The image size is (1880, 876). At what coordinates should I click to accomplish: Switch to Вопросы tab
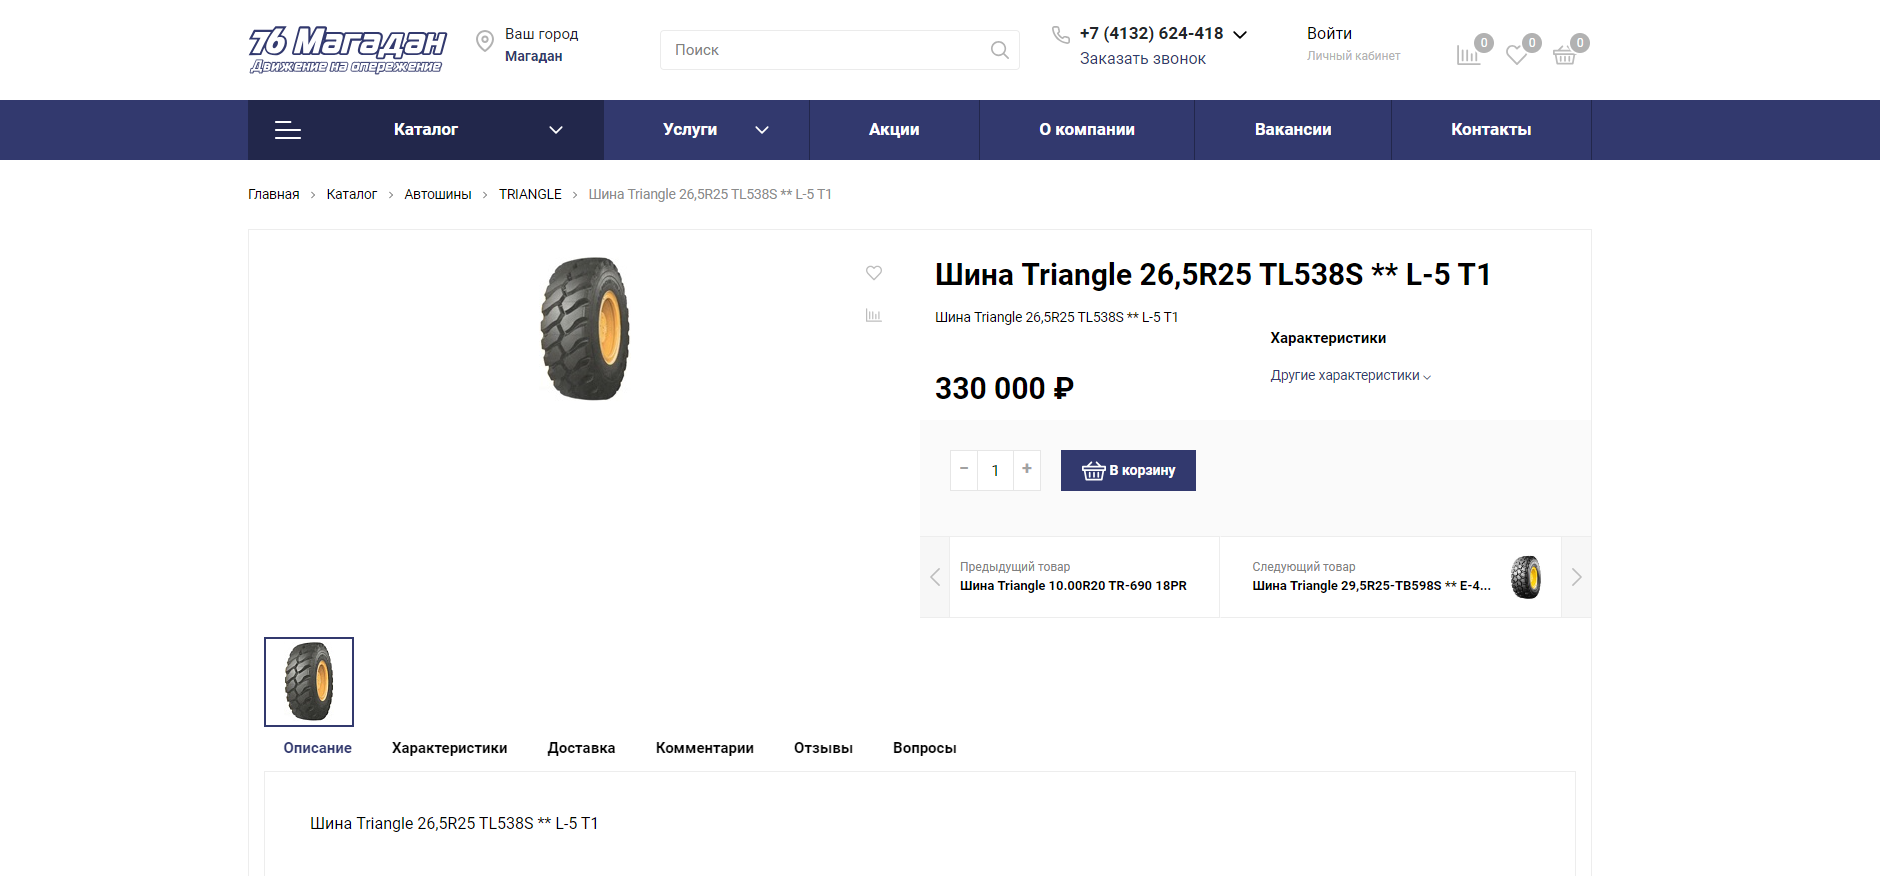click(x=925, y=748)
